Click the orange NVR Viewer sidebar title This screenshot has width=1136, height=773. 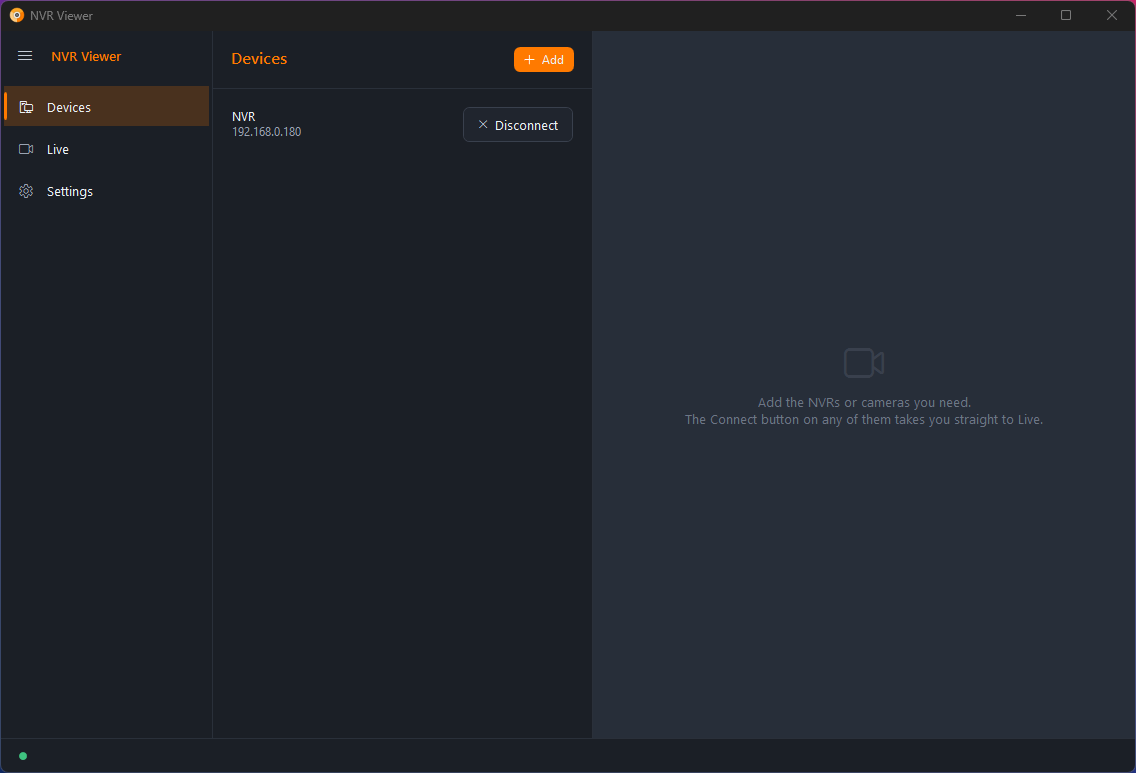coord(86,57)
